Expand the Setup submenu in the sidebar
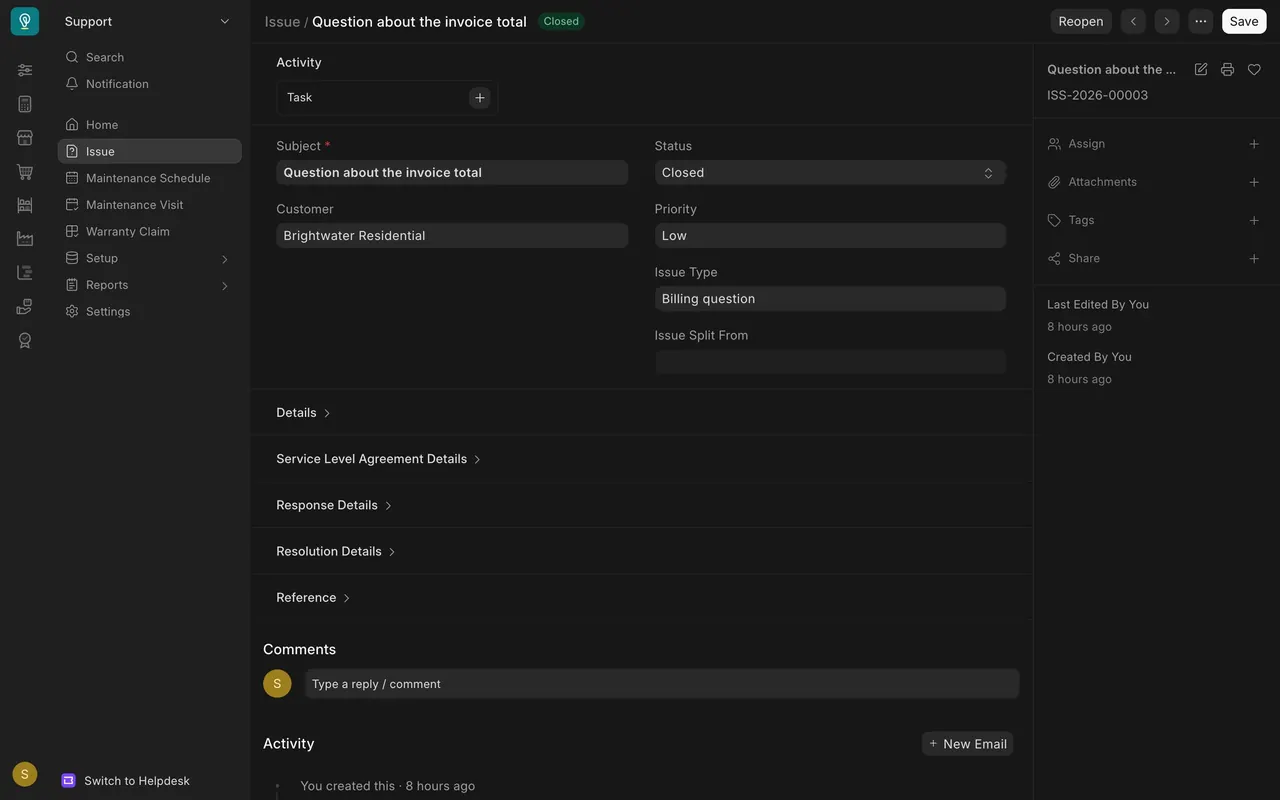The height and width of the screenshot is (800, 1280). [x=149, y=258]
